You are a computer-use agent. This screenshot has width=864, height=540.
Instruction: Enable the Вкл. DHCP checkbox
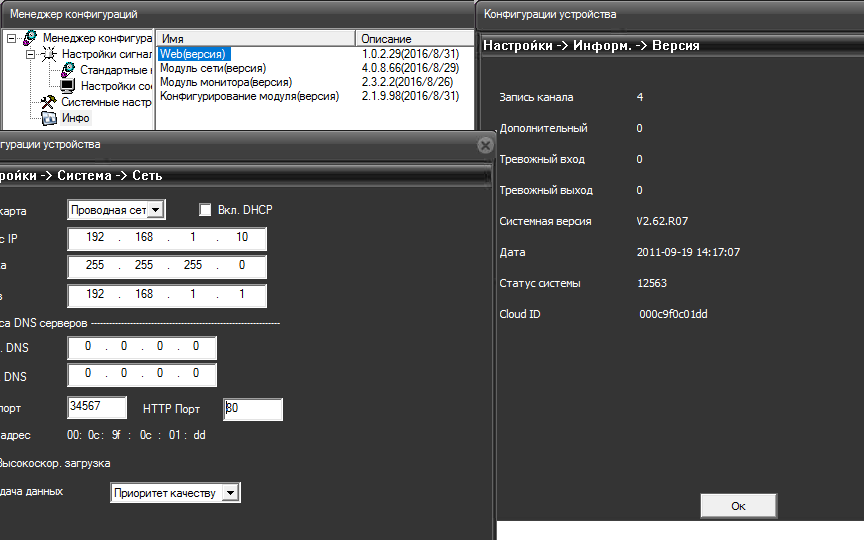click(206, 210)
